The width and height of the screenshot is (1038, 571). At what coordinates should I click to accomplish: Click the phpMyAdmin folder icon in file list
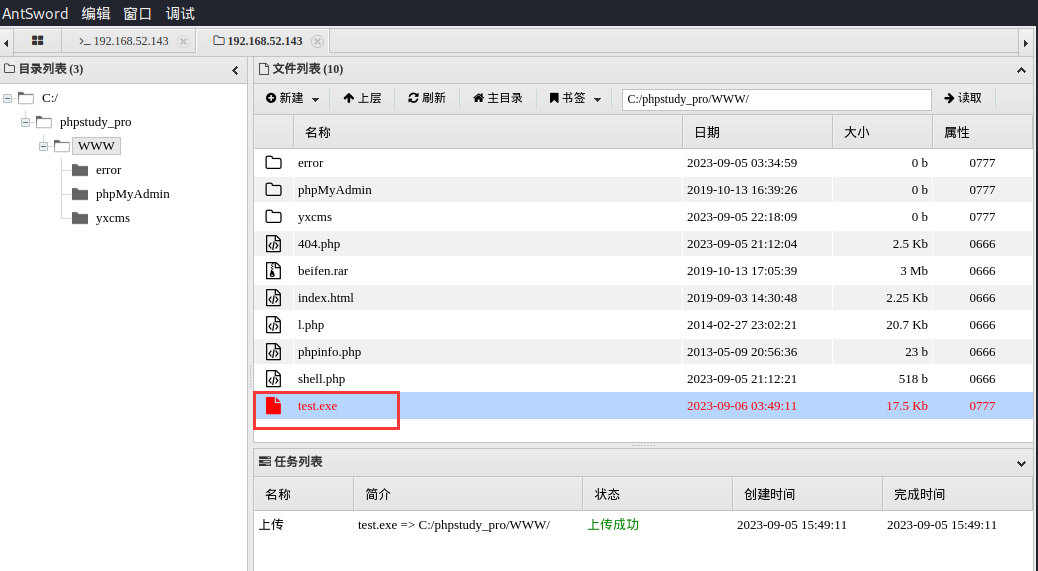click(273, 190)
